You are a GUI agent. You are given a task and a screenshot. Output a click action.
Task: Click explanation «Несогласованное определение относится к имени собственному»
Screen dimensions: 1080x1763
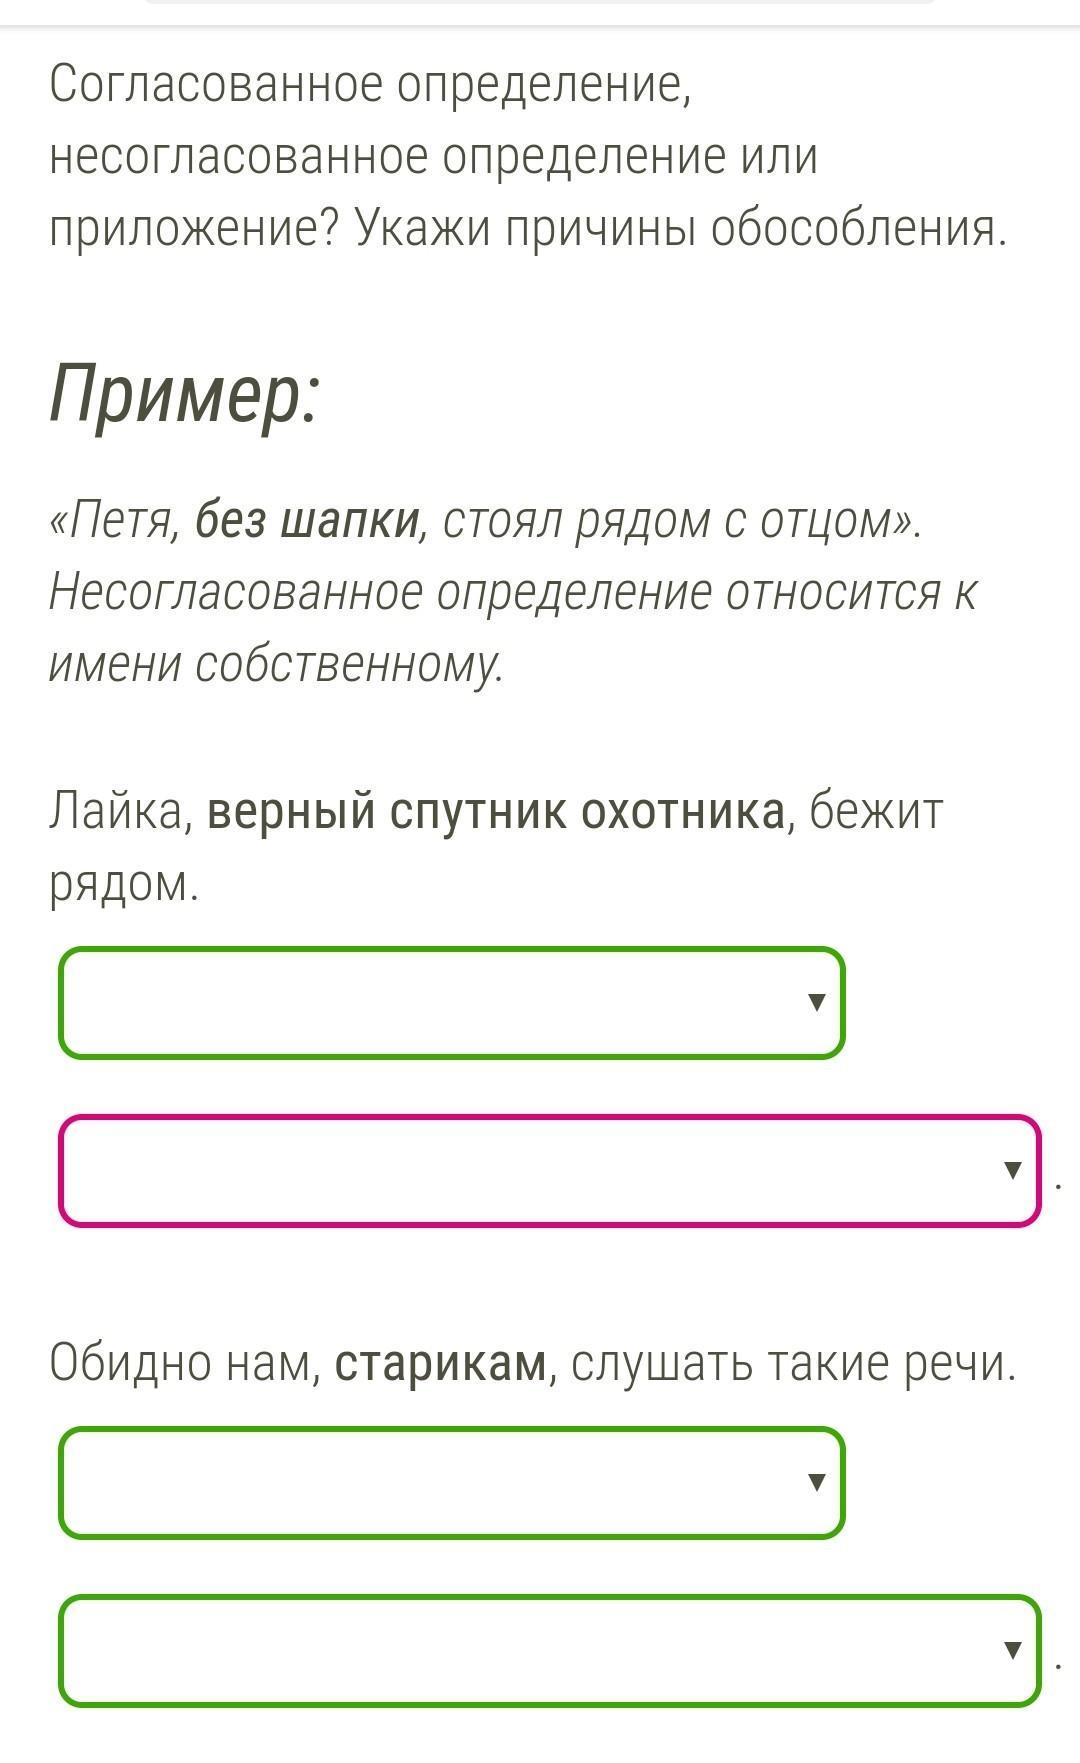[x=512, y=628]
